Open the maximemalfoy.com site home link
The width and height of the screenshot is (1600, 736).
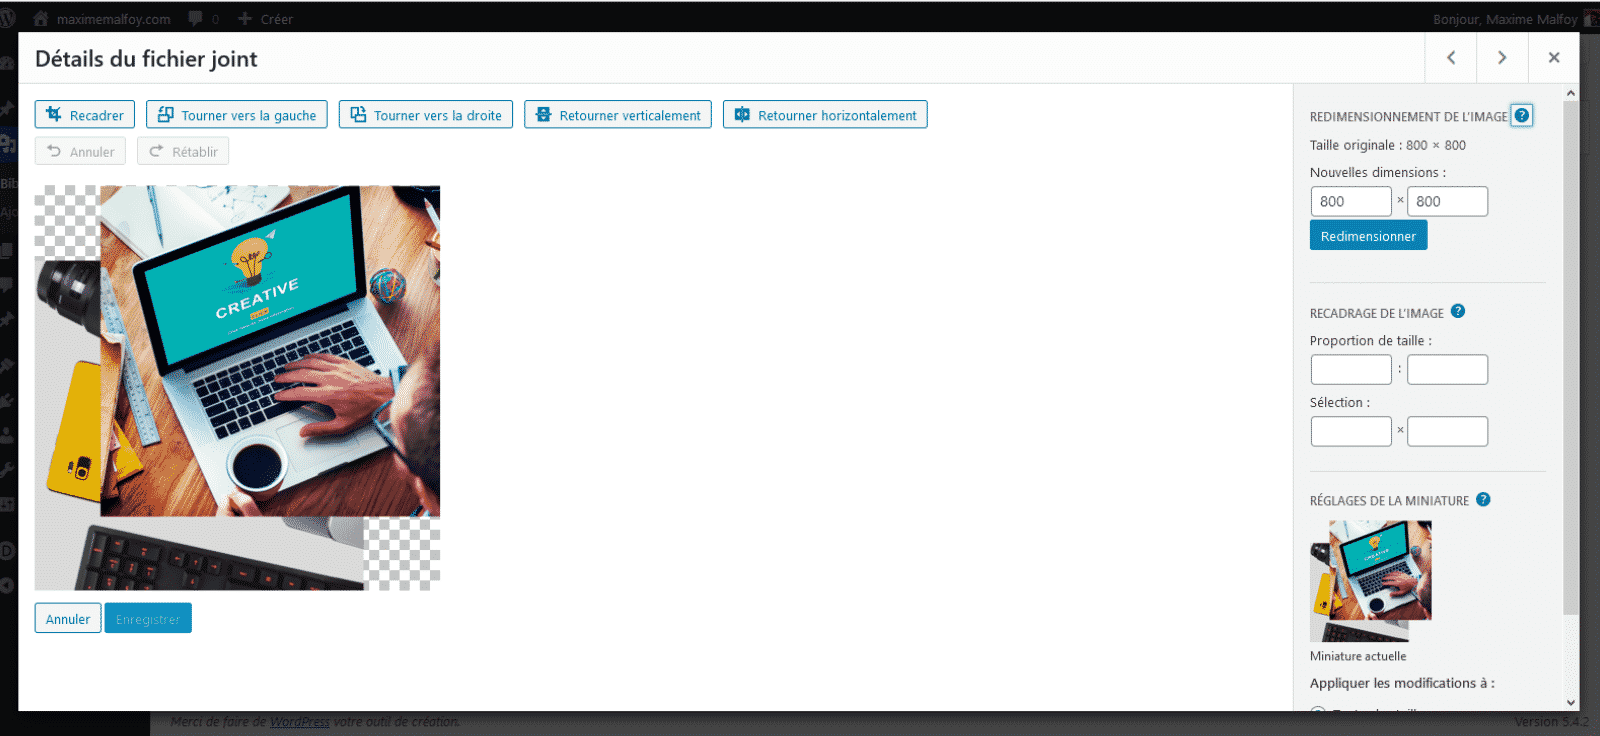point(102,18)
